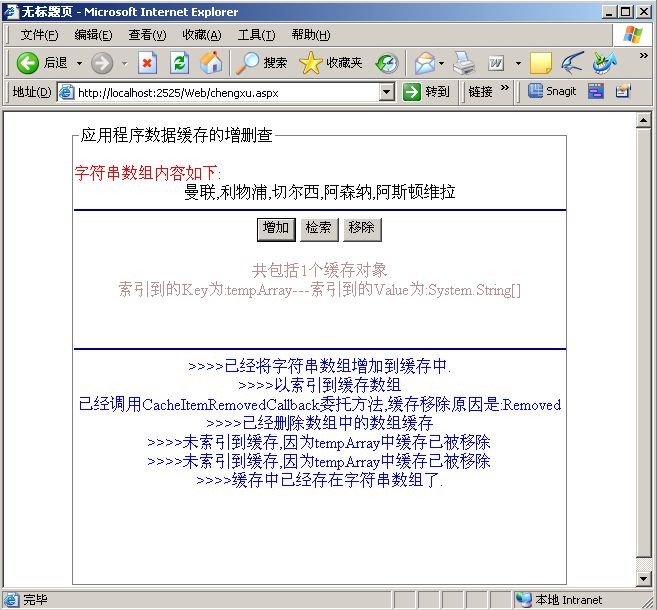
Task: Click the status text 本地 Intranet
Action: 568,600
